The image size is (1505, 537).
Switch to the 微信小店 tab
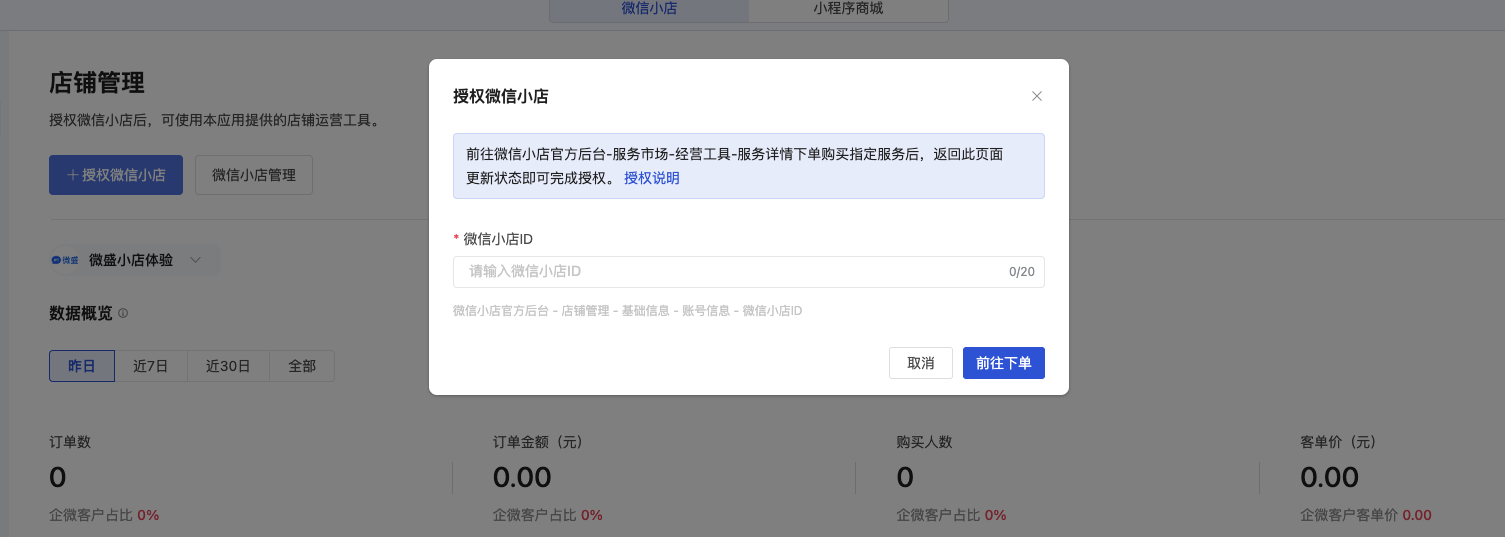coord(648,9)
